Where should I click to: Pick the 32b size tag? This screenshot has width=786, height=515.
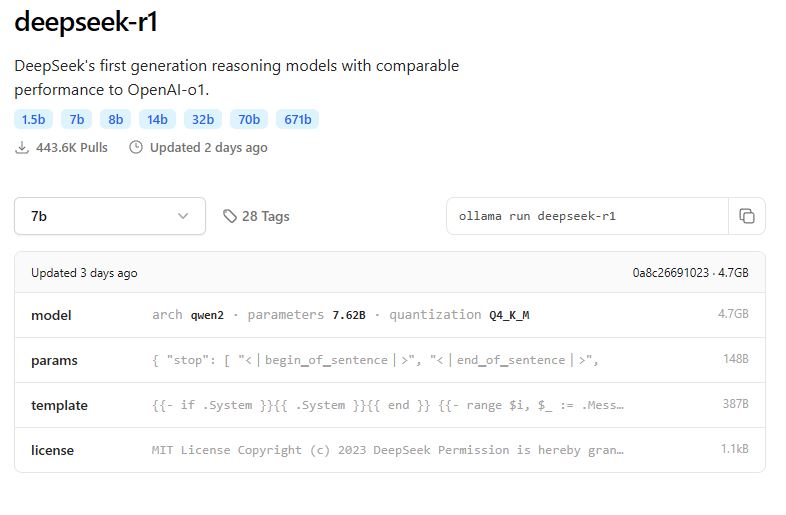click(x=203, y=119)
